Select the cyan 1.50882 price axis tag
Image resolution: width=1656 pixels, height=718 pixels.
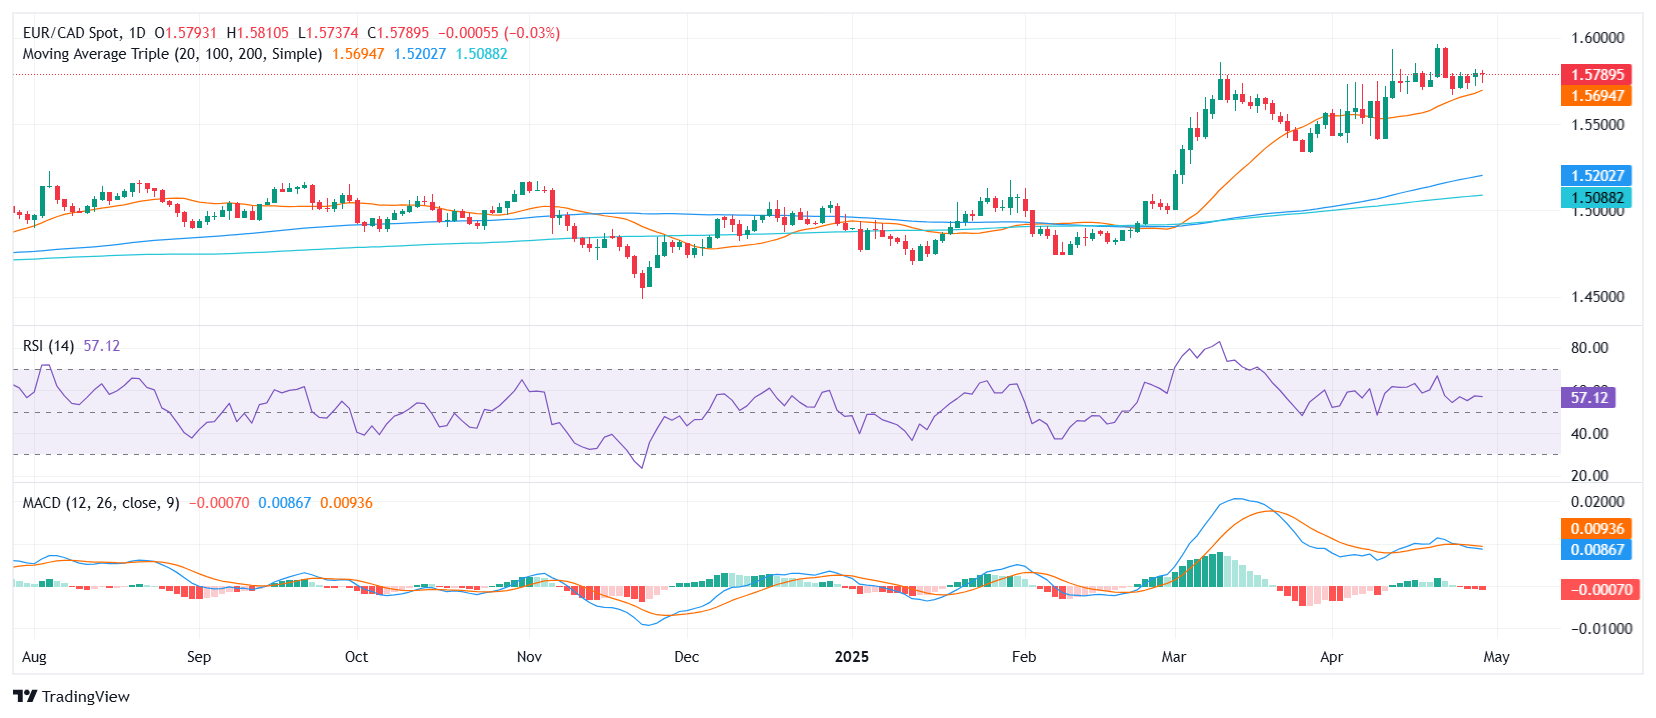1596,198
